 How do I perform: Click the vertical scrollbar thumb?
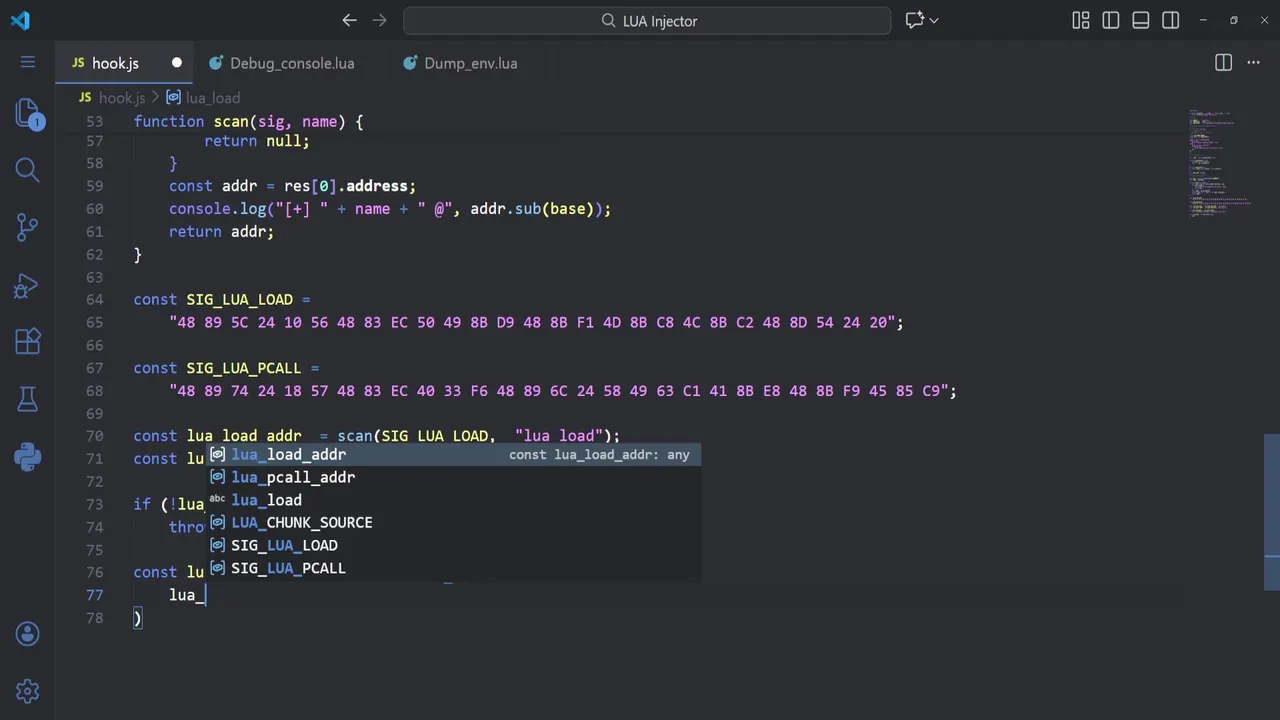[1271, 512]
